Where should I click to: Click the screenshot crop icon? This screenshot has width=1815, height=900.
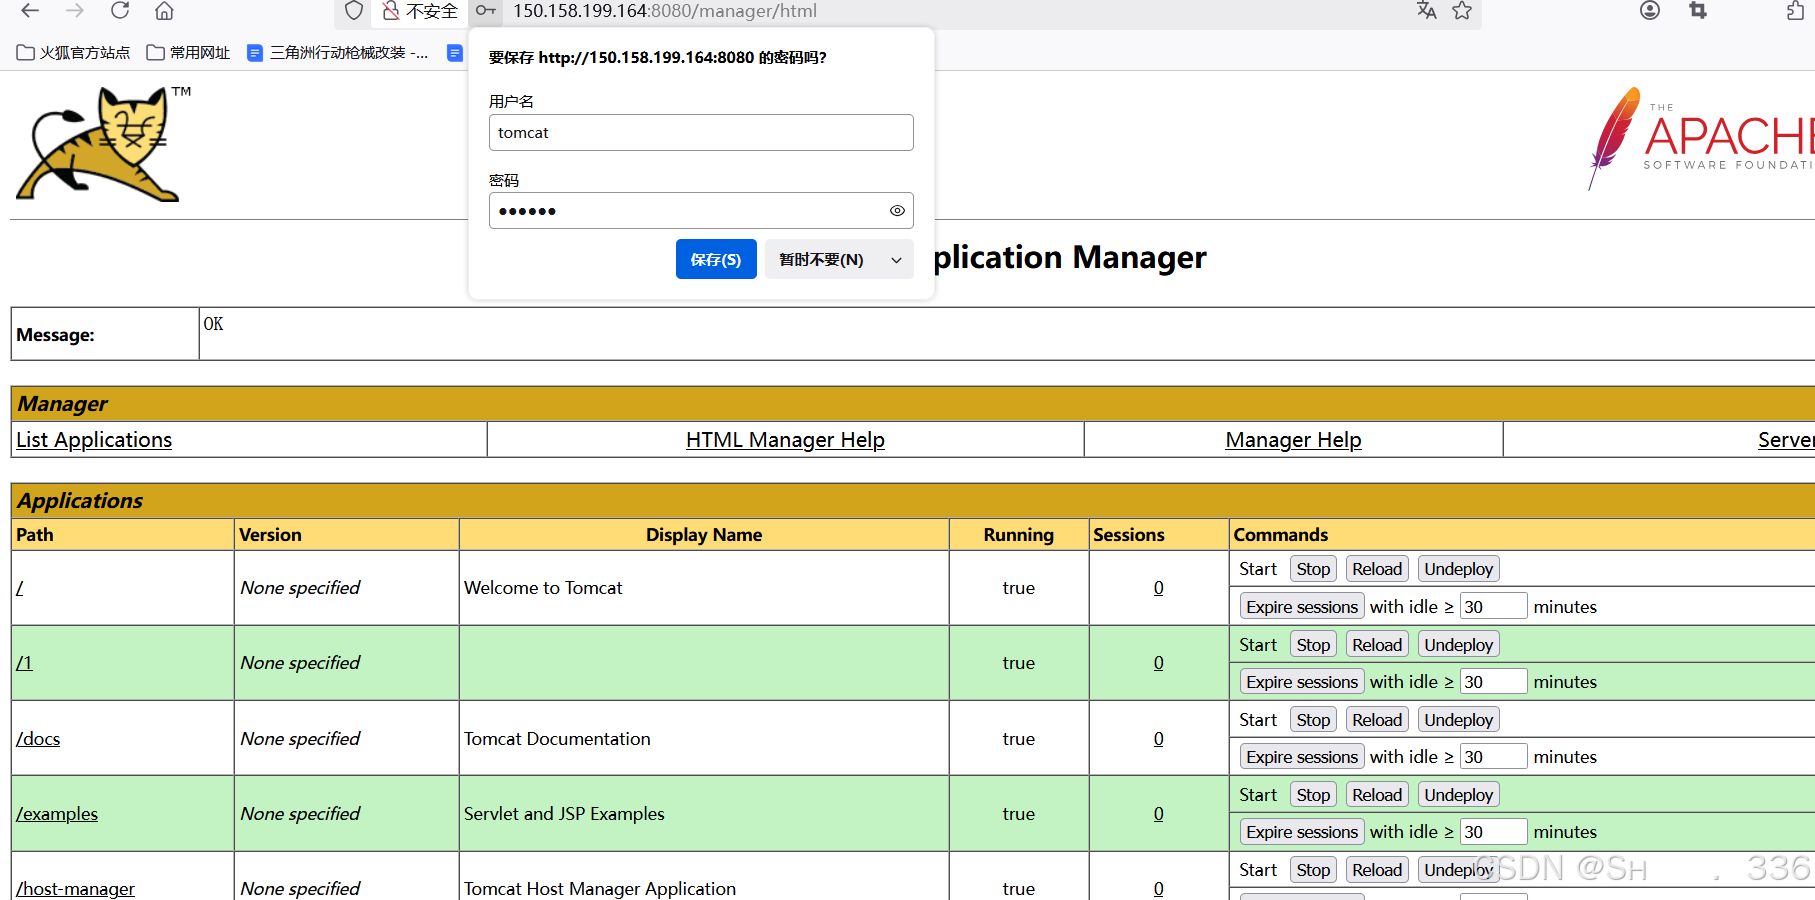[x=1698, y=11]
